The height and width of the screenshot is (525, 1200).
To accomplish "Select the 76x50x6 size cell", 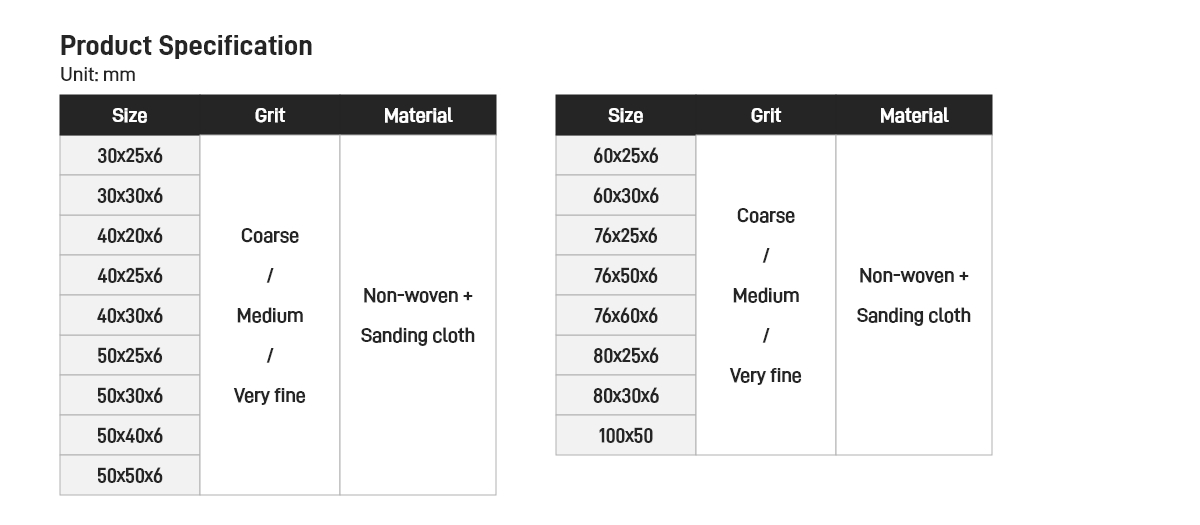I will click(x=625, y=276).
